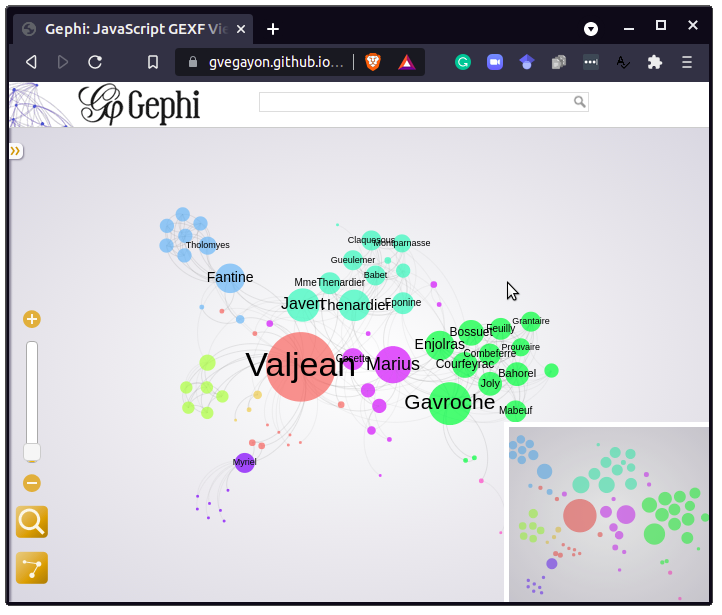Select the Gavroche node
This screenshot has height=615, width=722.
tap(450, 403)
